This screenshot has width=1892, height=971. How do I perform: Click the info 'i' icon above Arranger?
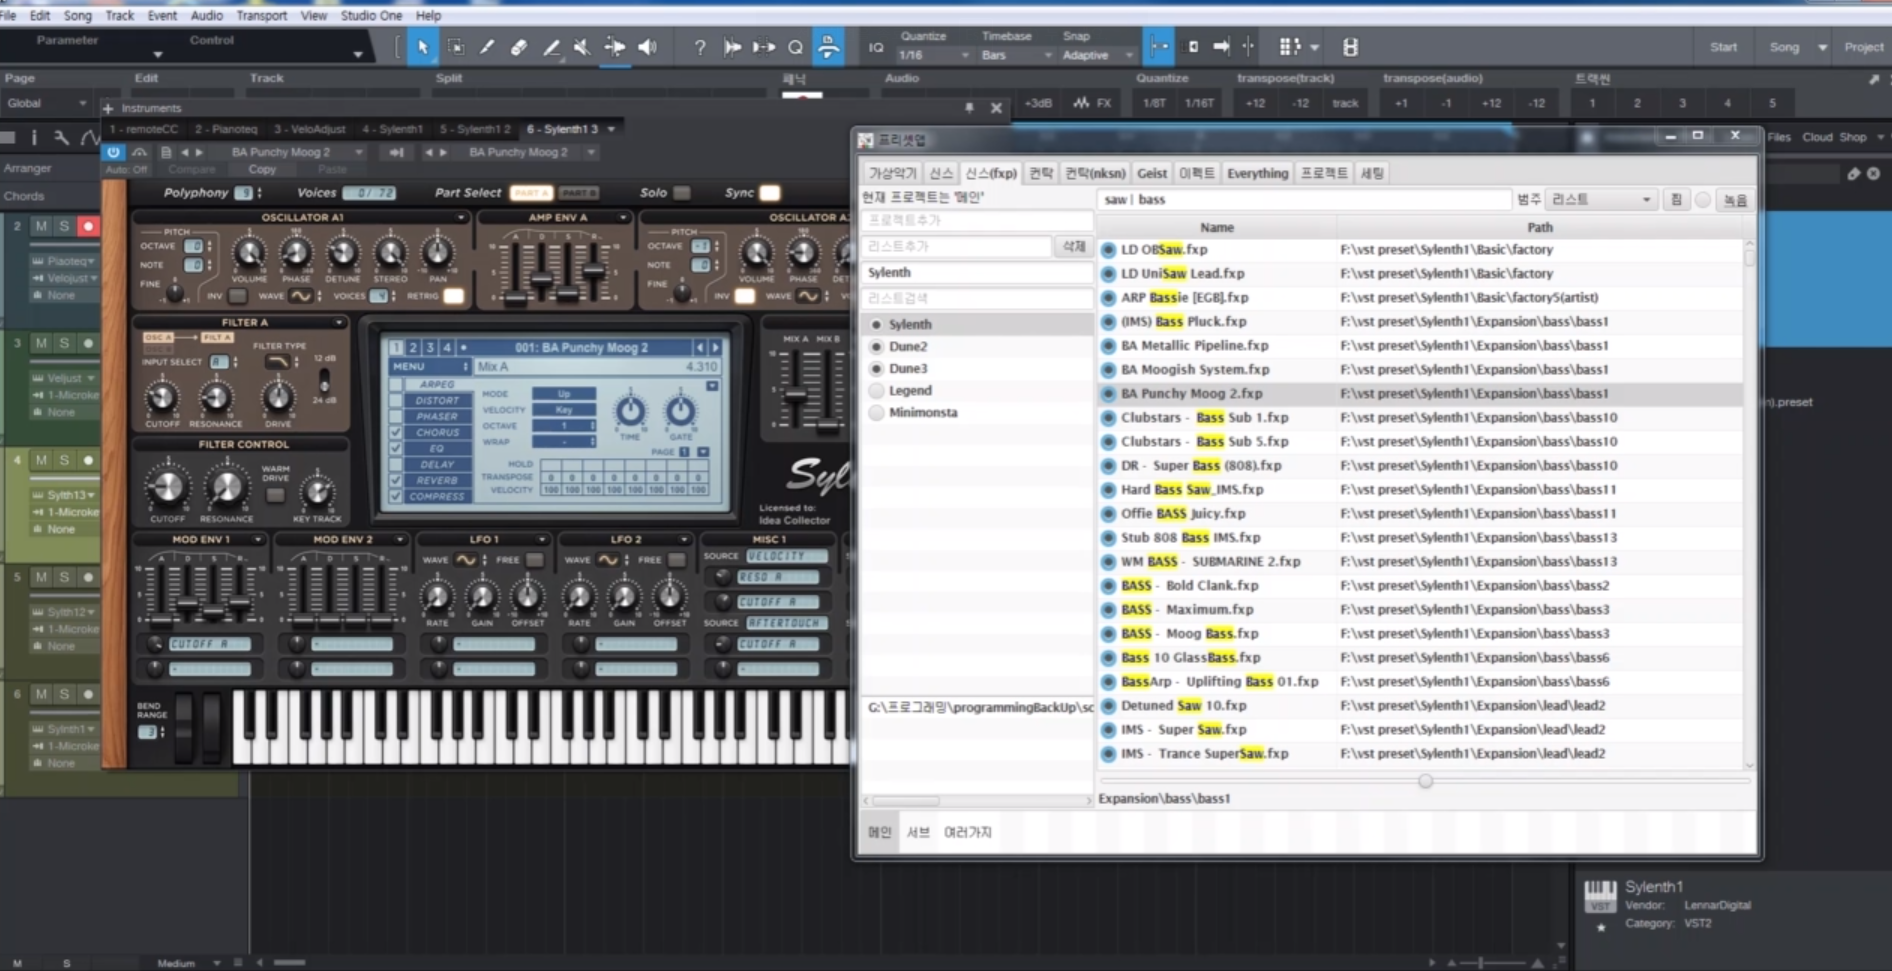click(33, 137)
